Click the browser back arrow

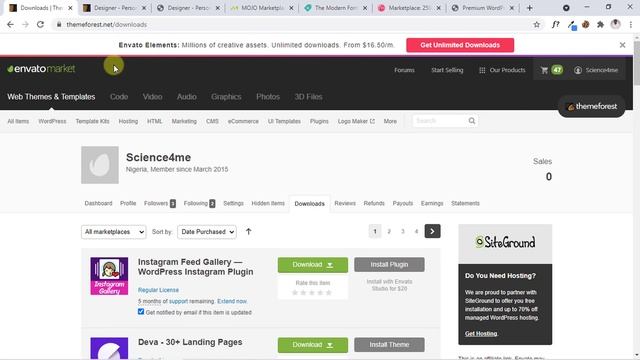coord(10,24)
